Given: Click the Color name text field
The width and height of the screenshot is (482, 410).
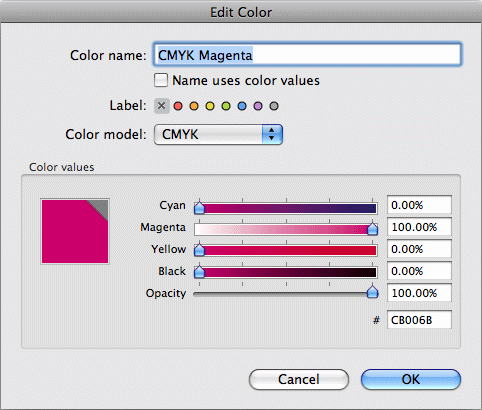Looking at the screenshot, I should [307, 54].
